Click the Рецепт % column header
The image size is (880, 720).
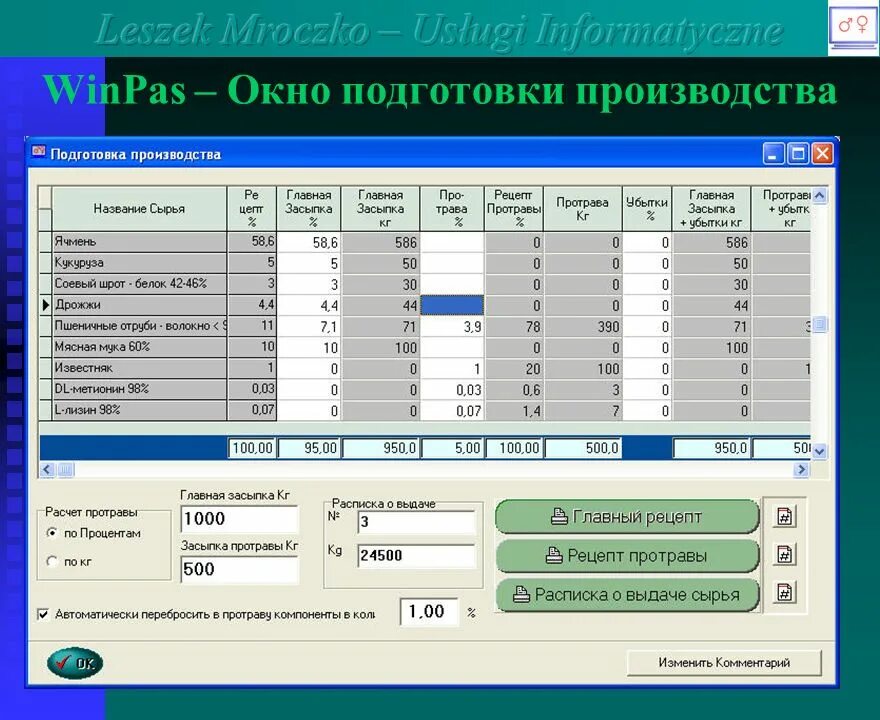pyautogui.click(x=251, y=209)
